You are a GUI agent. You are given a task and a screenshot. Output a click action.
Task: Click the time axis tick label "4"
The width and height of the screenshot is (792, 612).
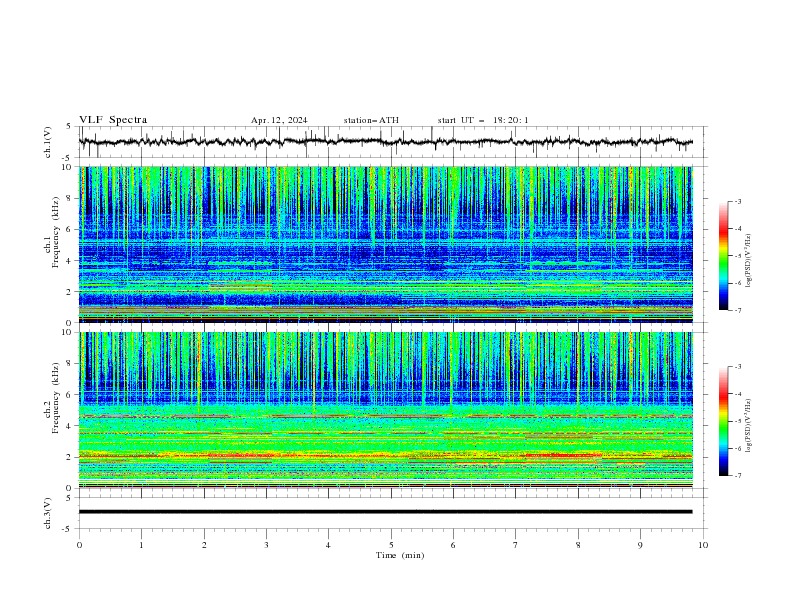point(328,545)
